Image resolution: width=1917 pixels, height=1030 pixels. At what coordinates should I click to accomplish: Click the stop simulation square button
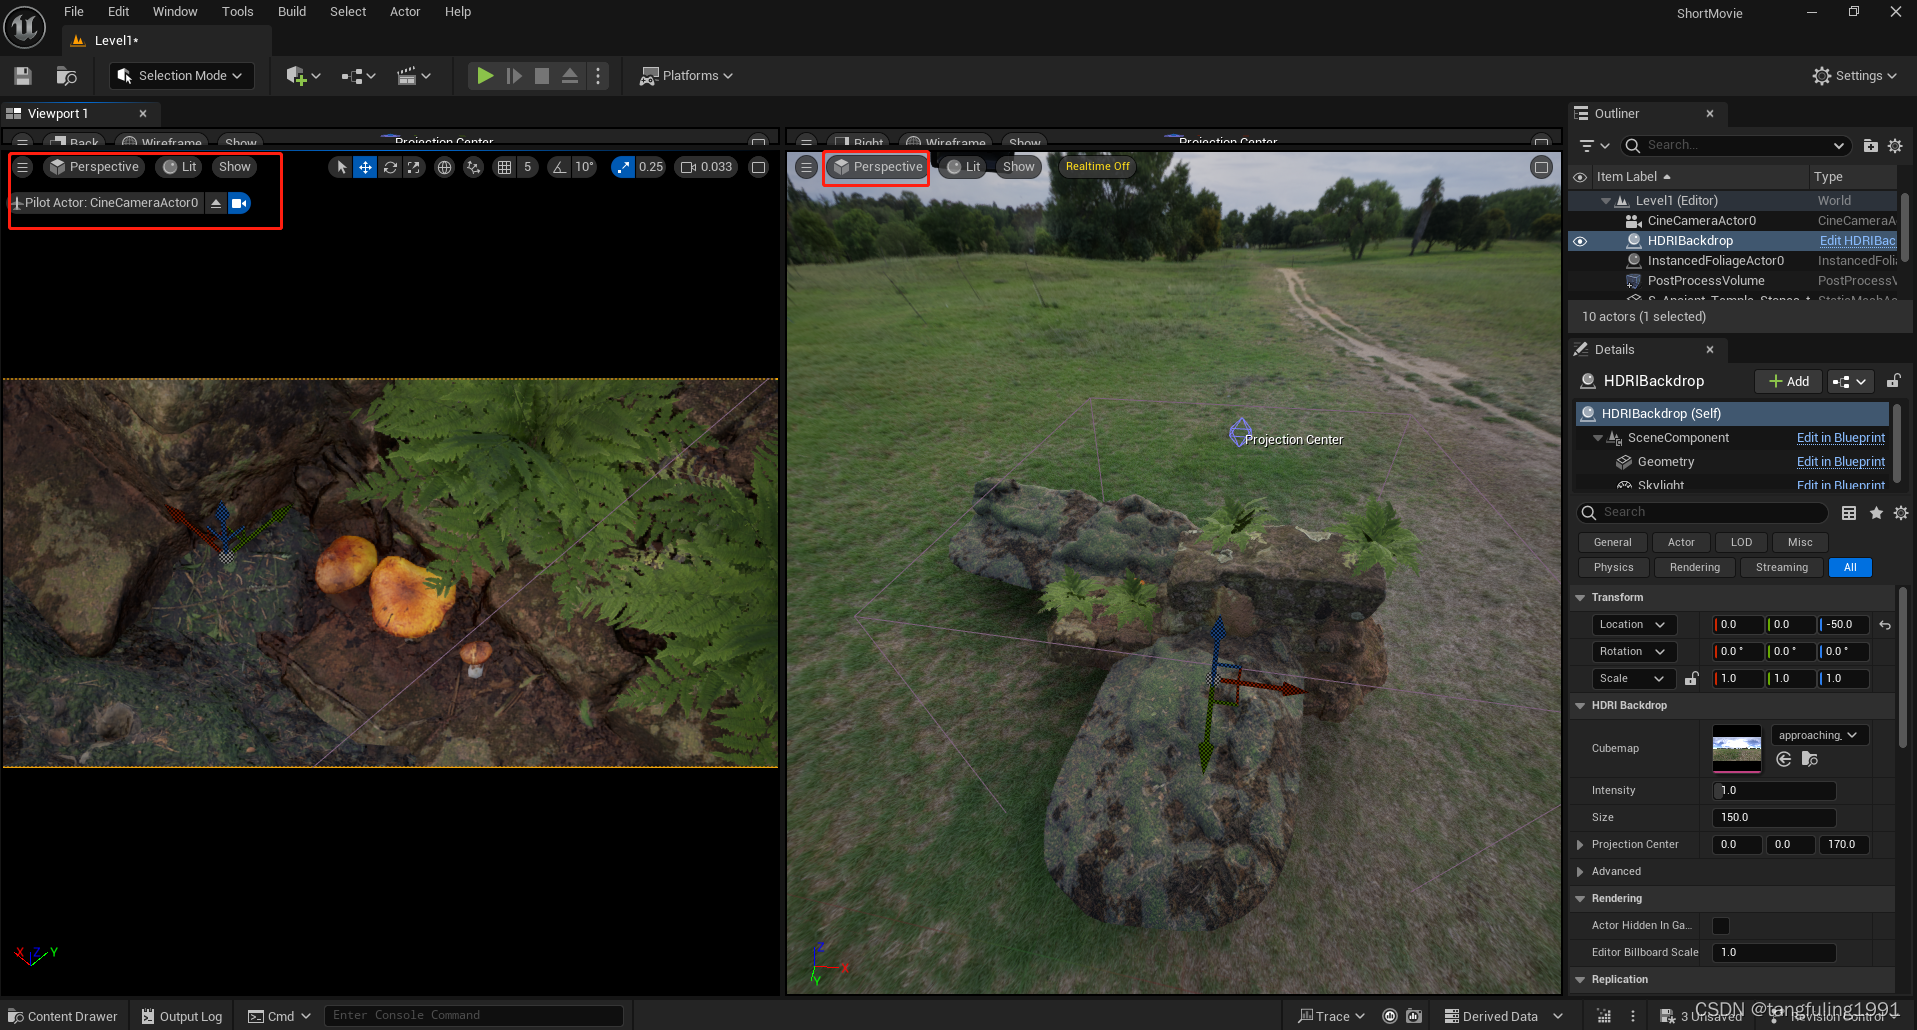(542, 76)
